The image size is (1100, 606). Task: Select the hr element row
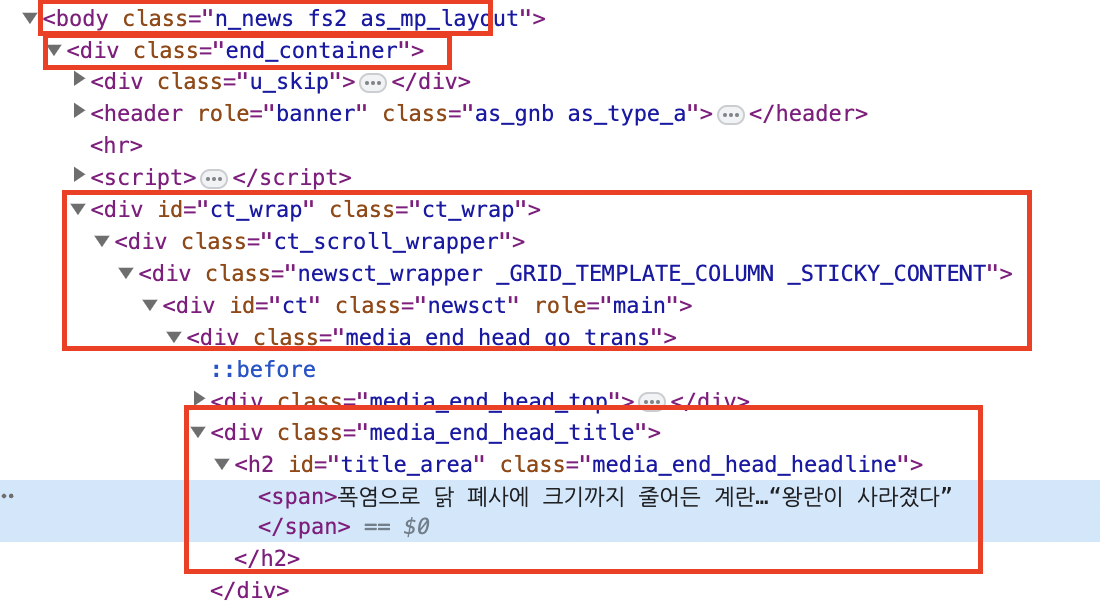(x=116, y=146)
